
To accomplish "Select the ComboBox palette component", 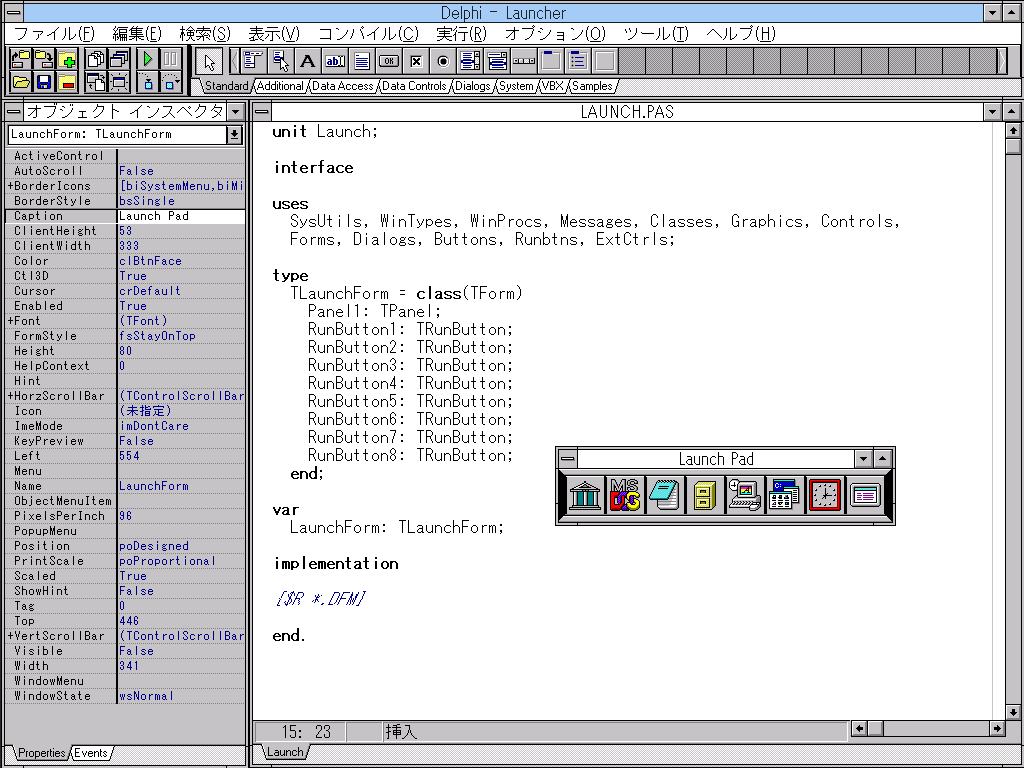I will click(x=498, y=61).
